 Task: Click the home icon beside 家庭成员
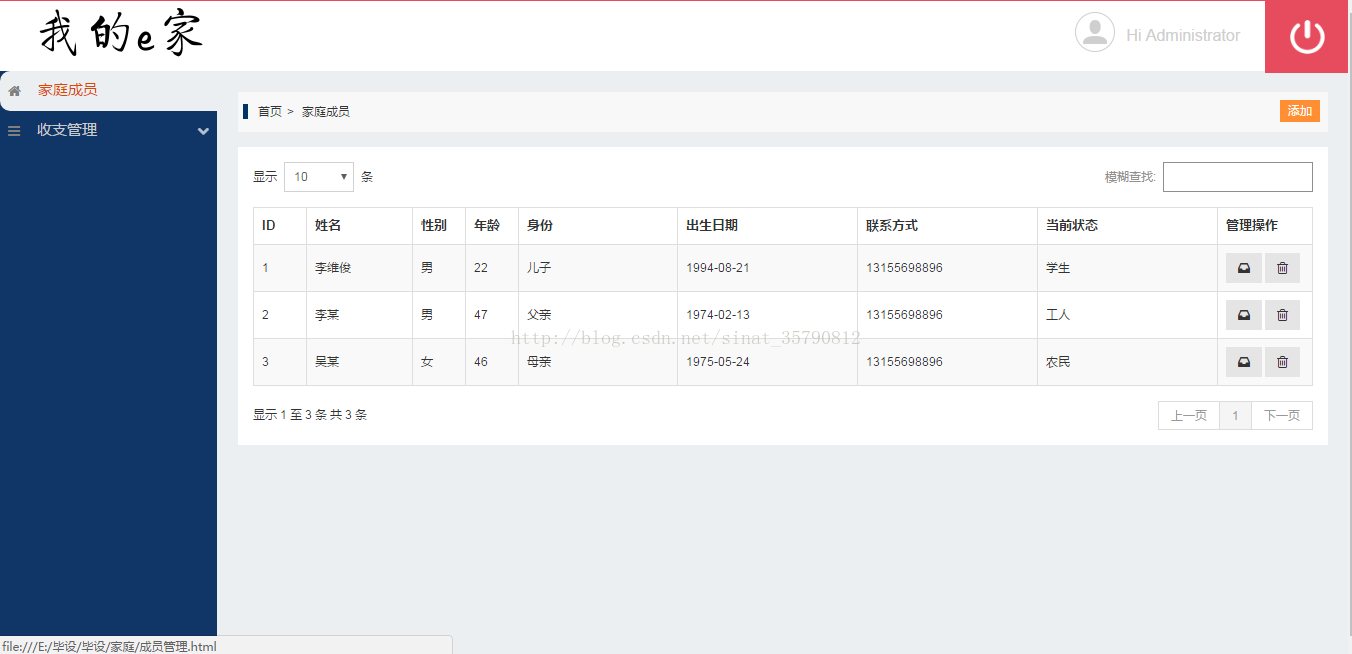(x=14, y=91)
